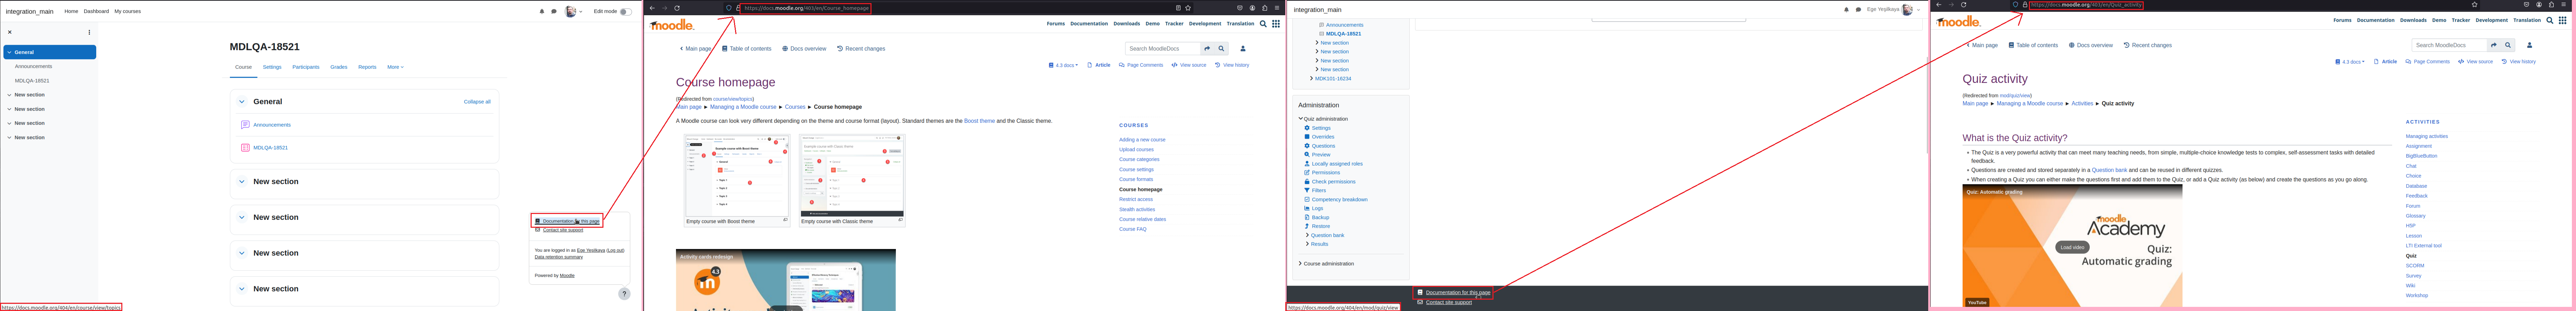Click the docs.moodle.org Course_homepage address bar
This screenshot has width=2576, height=311.
point(806,8)
